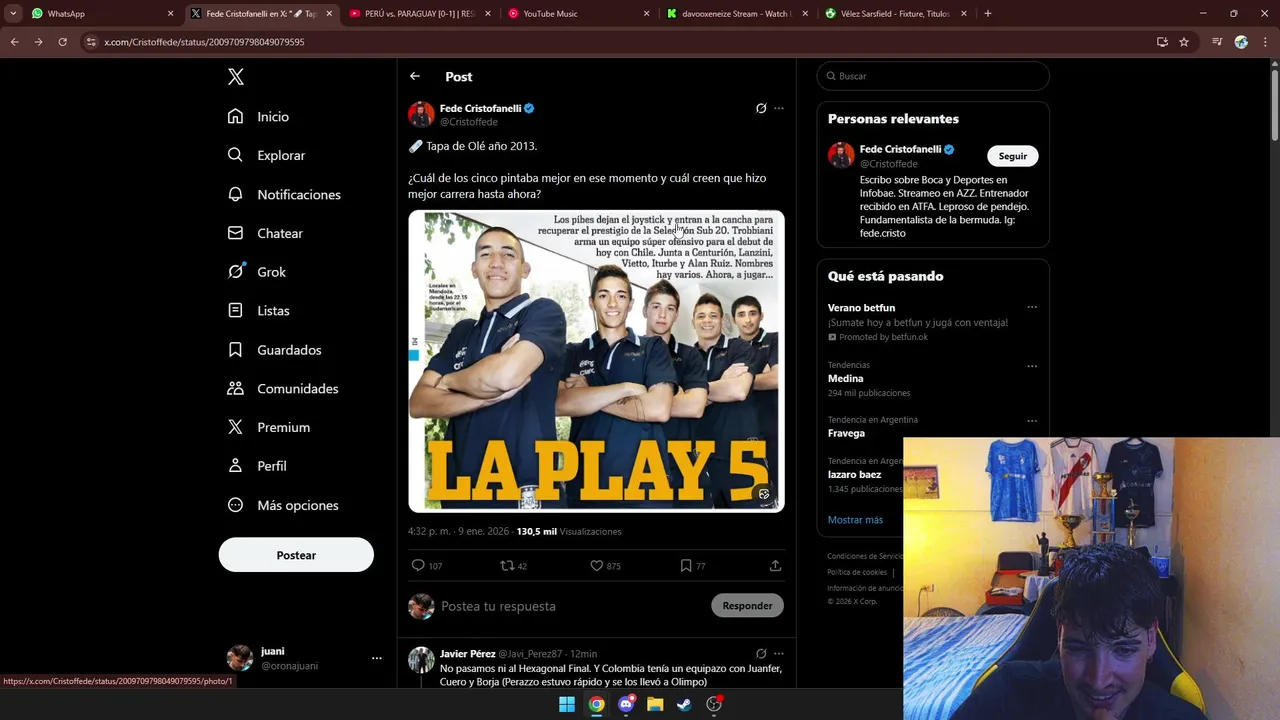Click Chrome icon in taskbar
The height and width of the screenshot is (720, 1280).
point(596,704)
